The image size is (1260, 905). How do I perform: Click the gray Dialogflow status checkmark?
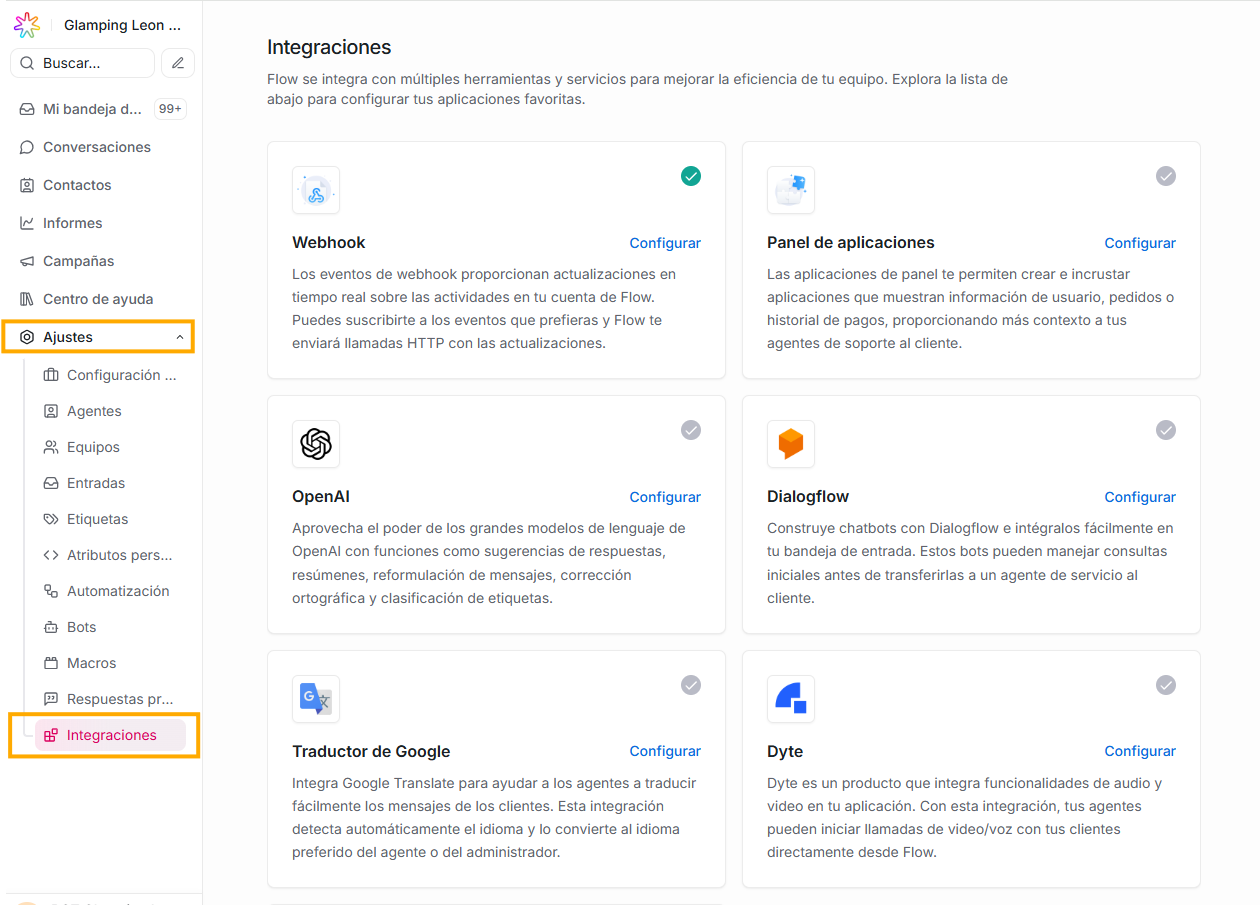point(1166,430)
